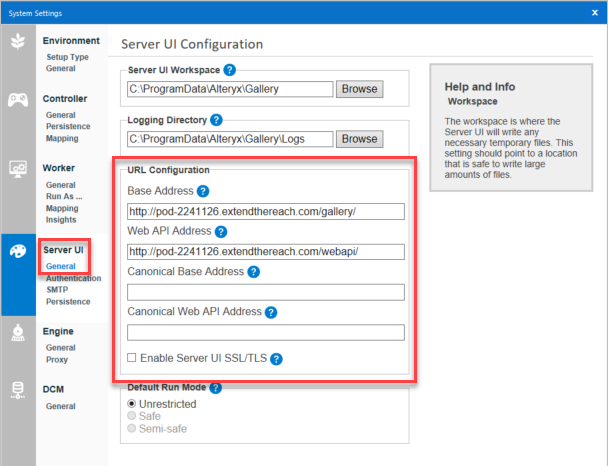Browse for the Server UI Workspace folder
Image resolution: width=608 pixels, height=466 pixels.
tap(360, 89)
